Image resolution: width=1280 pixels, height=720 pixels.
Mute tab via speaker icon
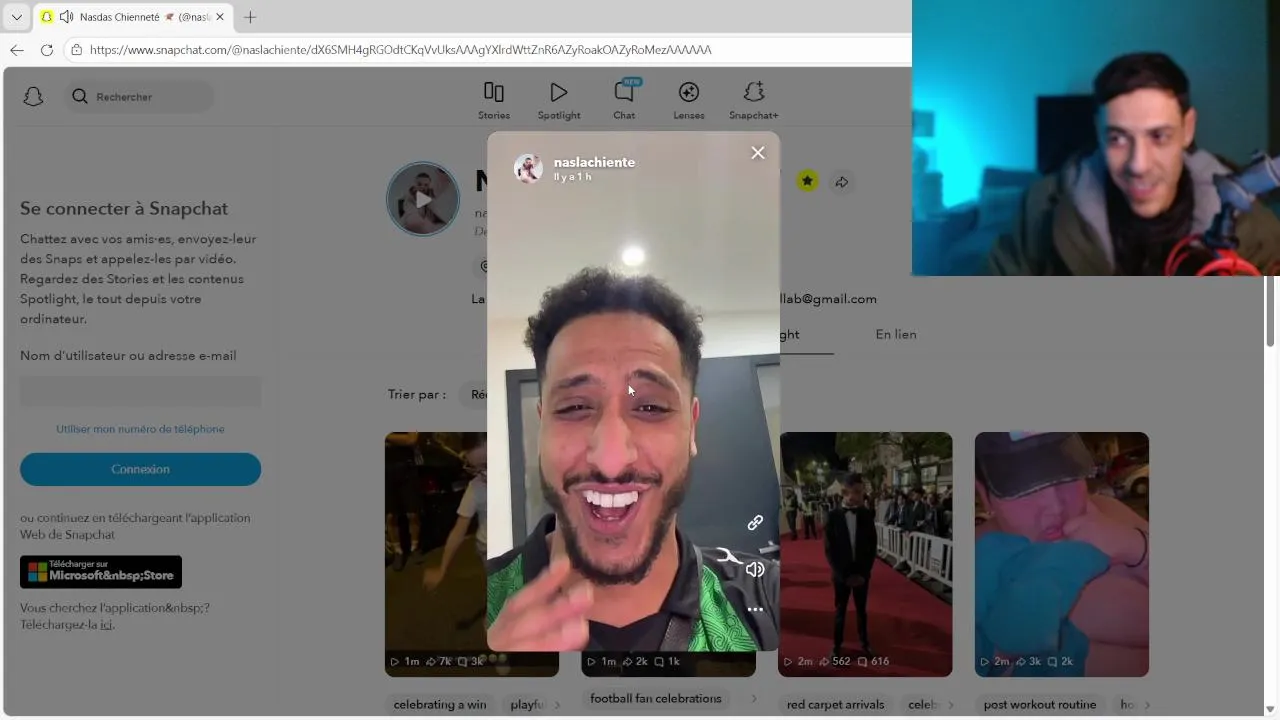point(66,17)
